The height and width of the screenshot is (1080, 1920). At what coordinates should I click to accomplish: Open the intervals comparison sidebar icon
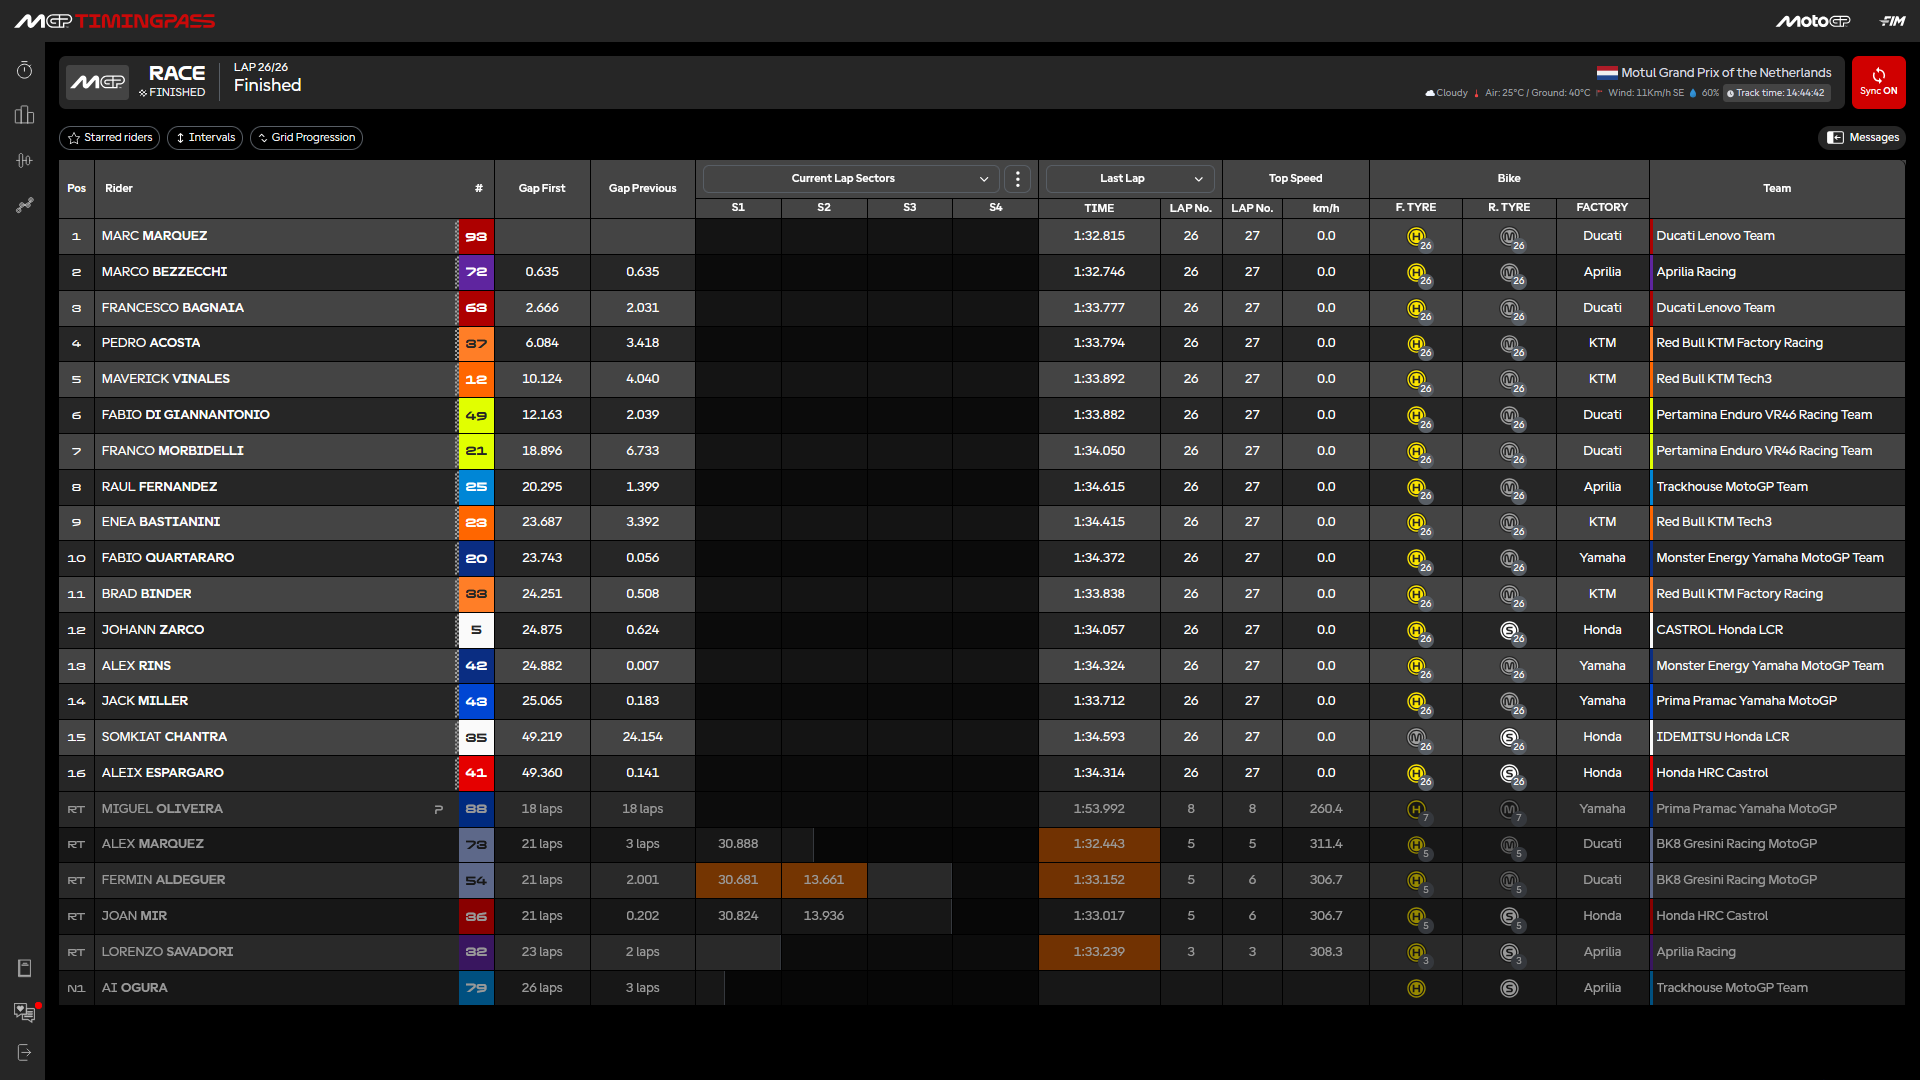coord(24,160)
